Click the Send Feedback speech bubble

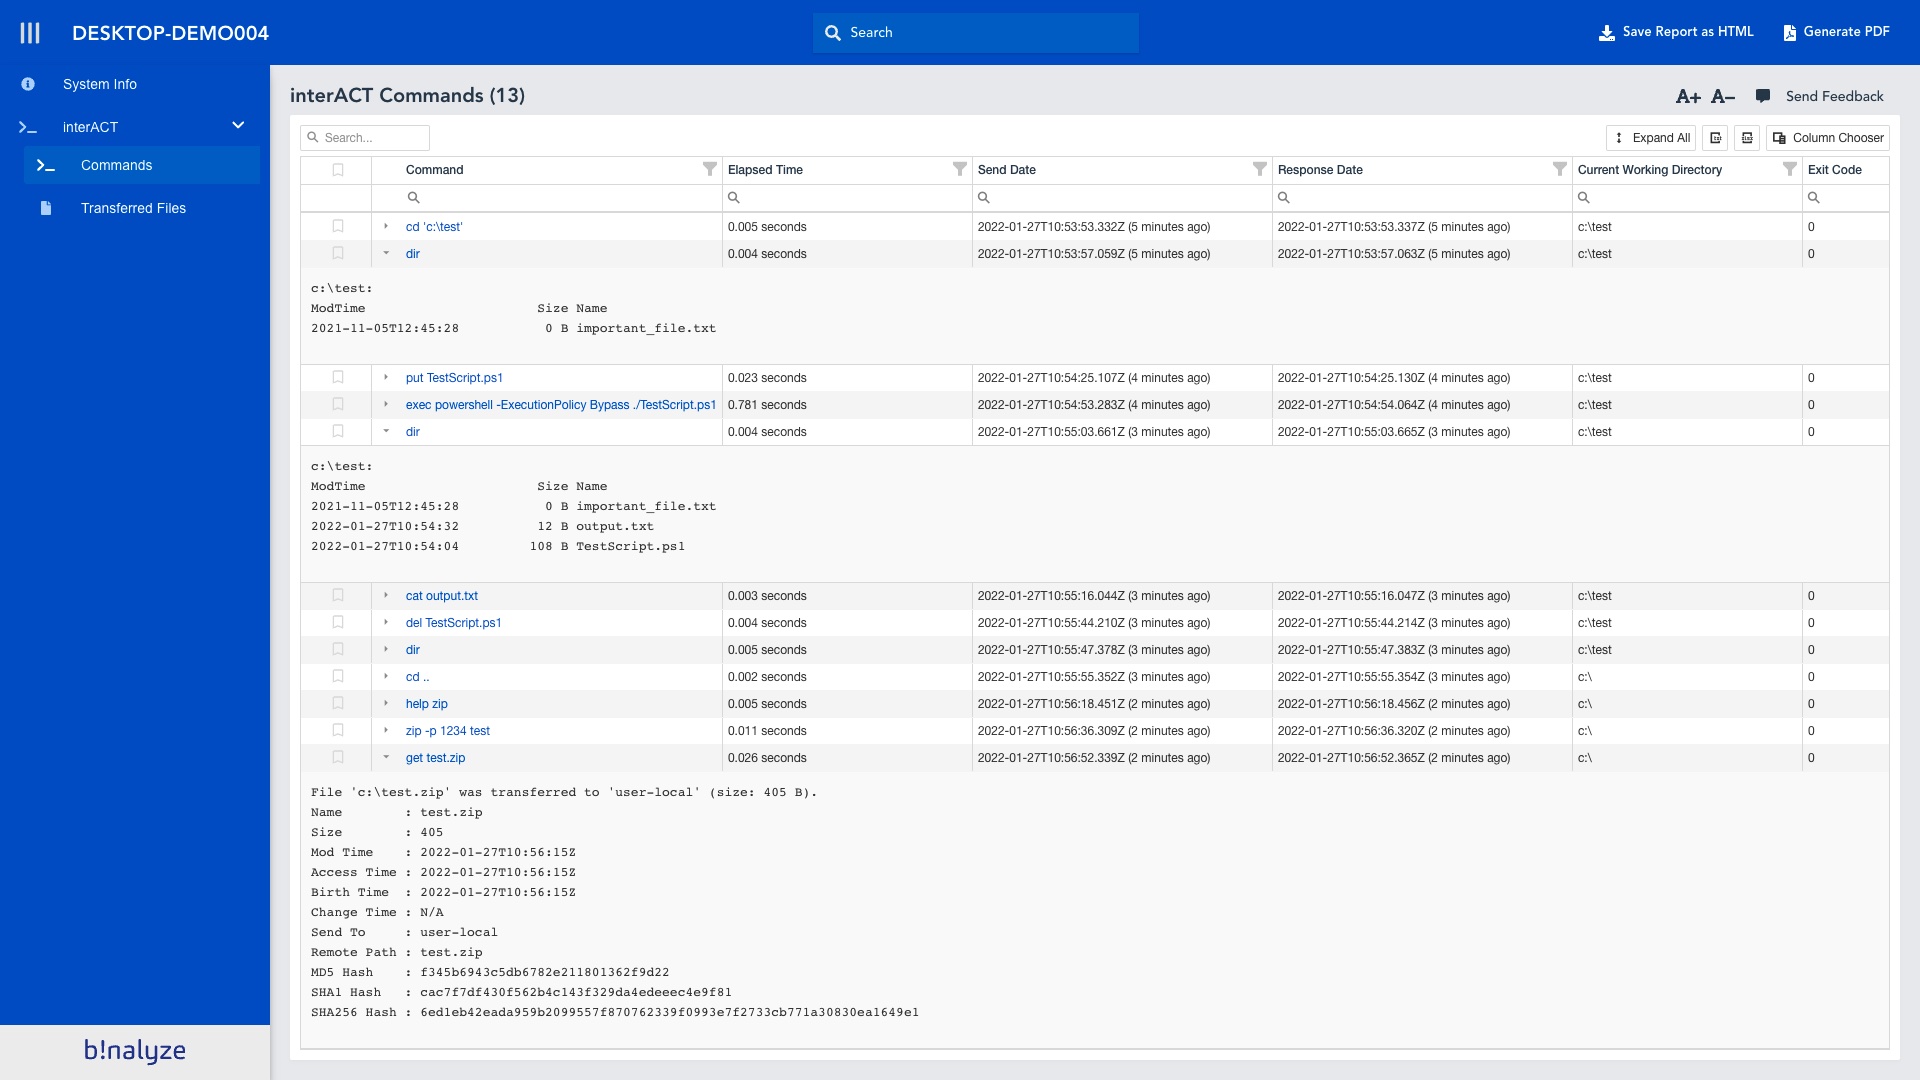[x=1763, y=96]
